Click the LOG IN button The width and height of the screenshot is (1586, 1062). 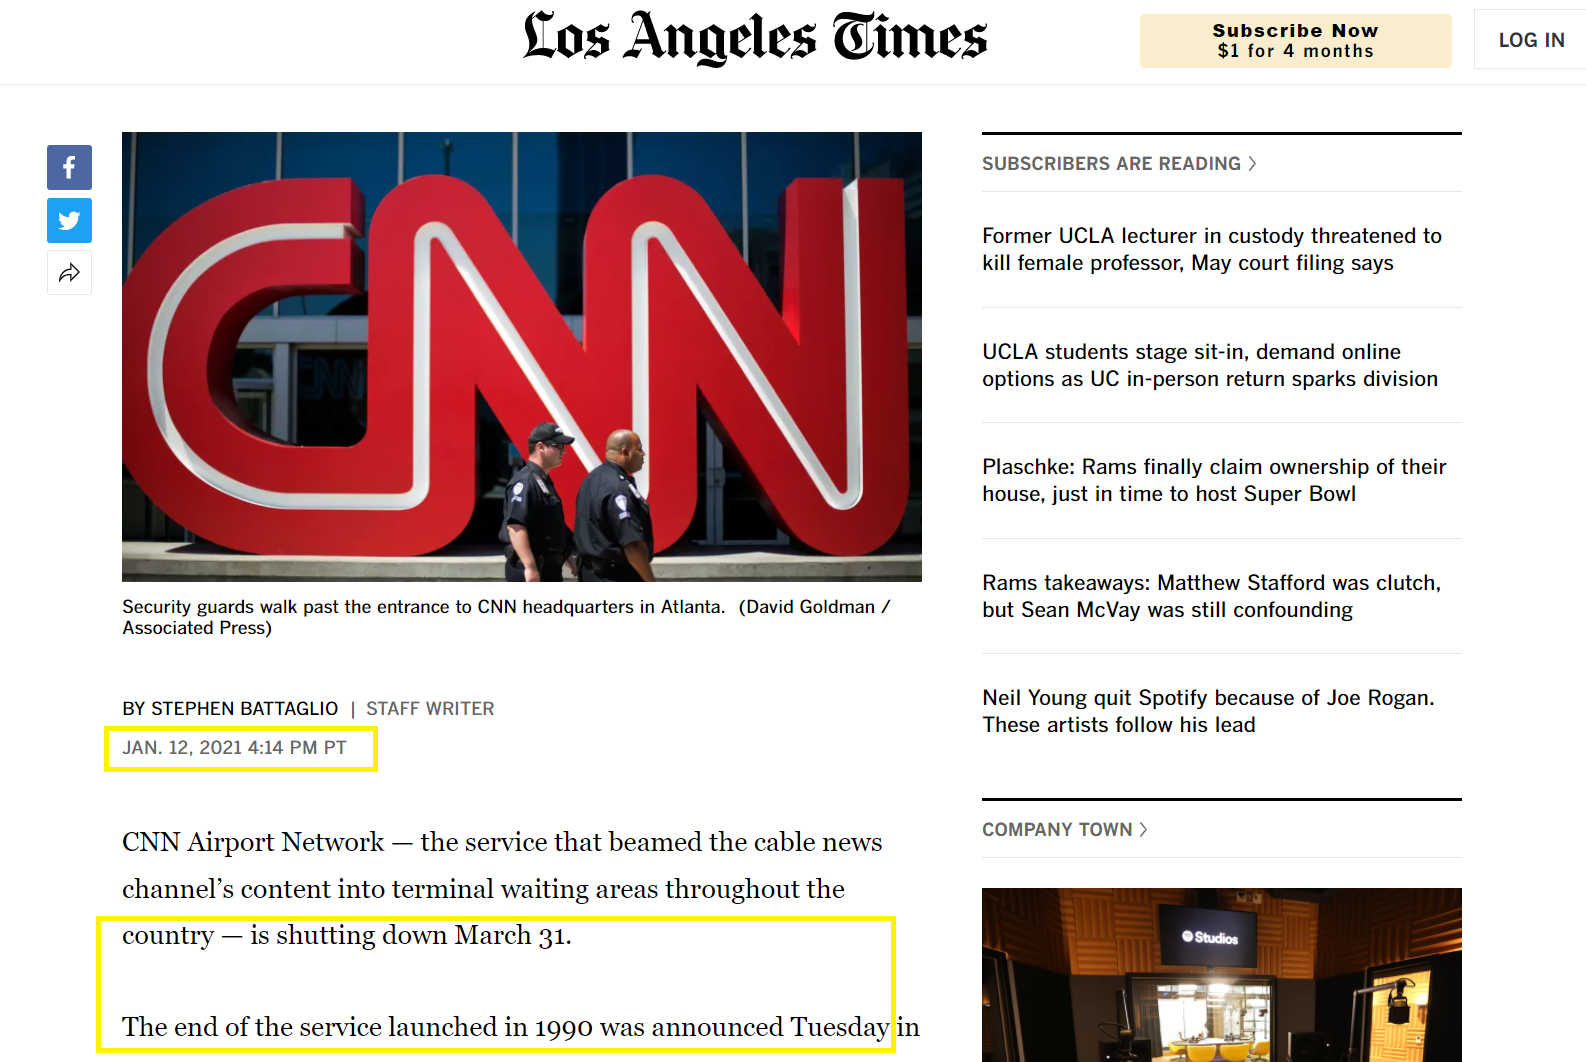(x=1530, y=40)
